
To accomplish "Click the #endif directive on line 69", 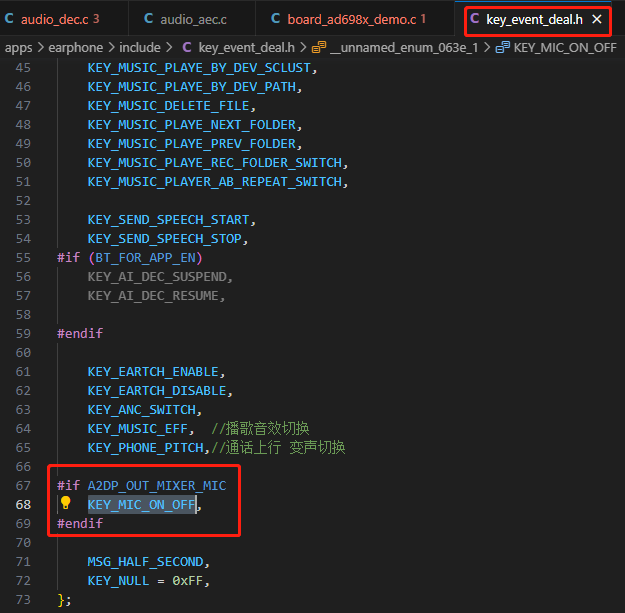I will pyautogui.click(x=80, y=524).
